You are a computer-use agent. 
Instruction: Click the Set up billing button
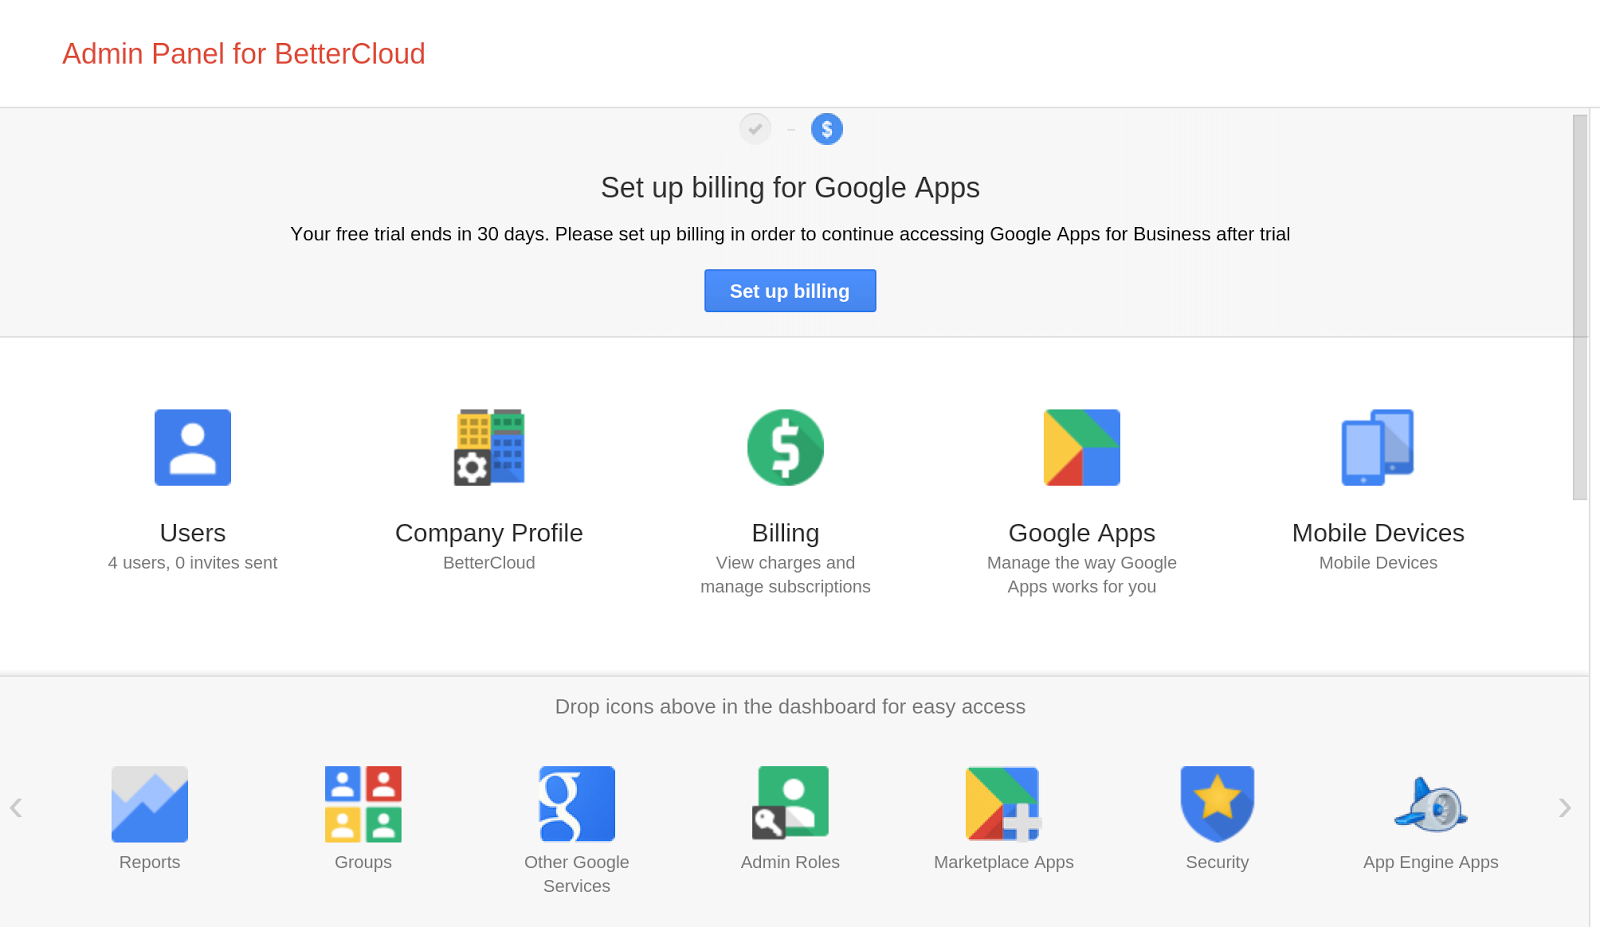790,291
